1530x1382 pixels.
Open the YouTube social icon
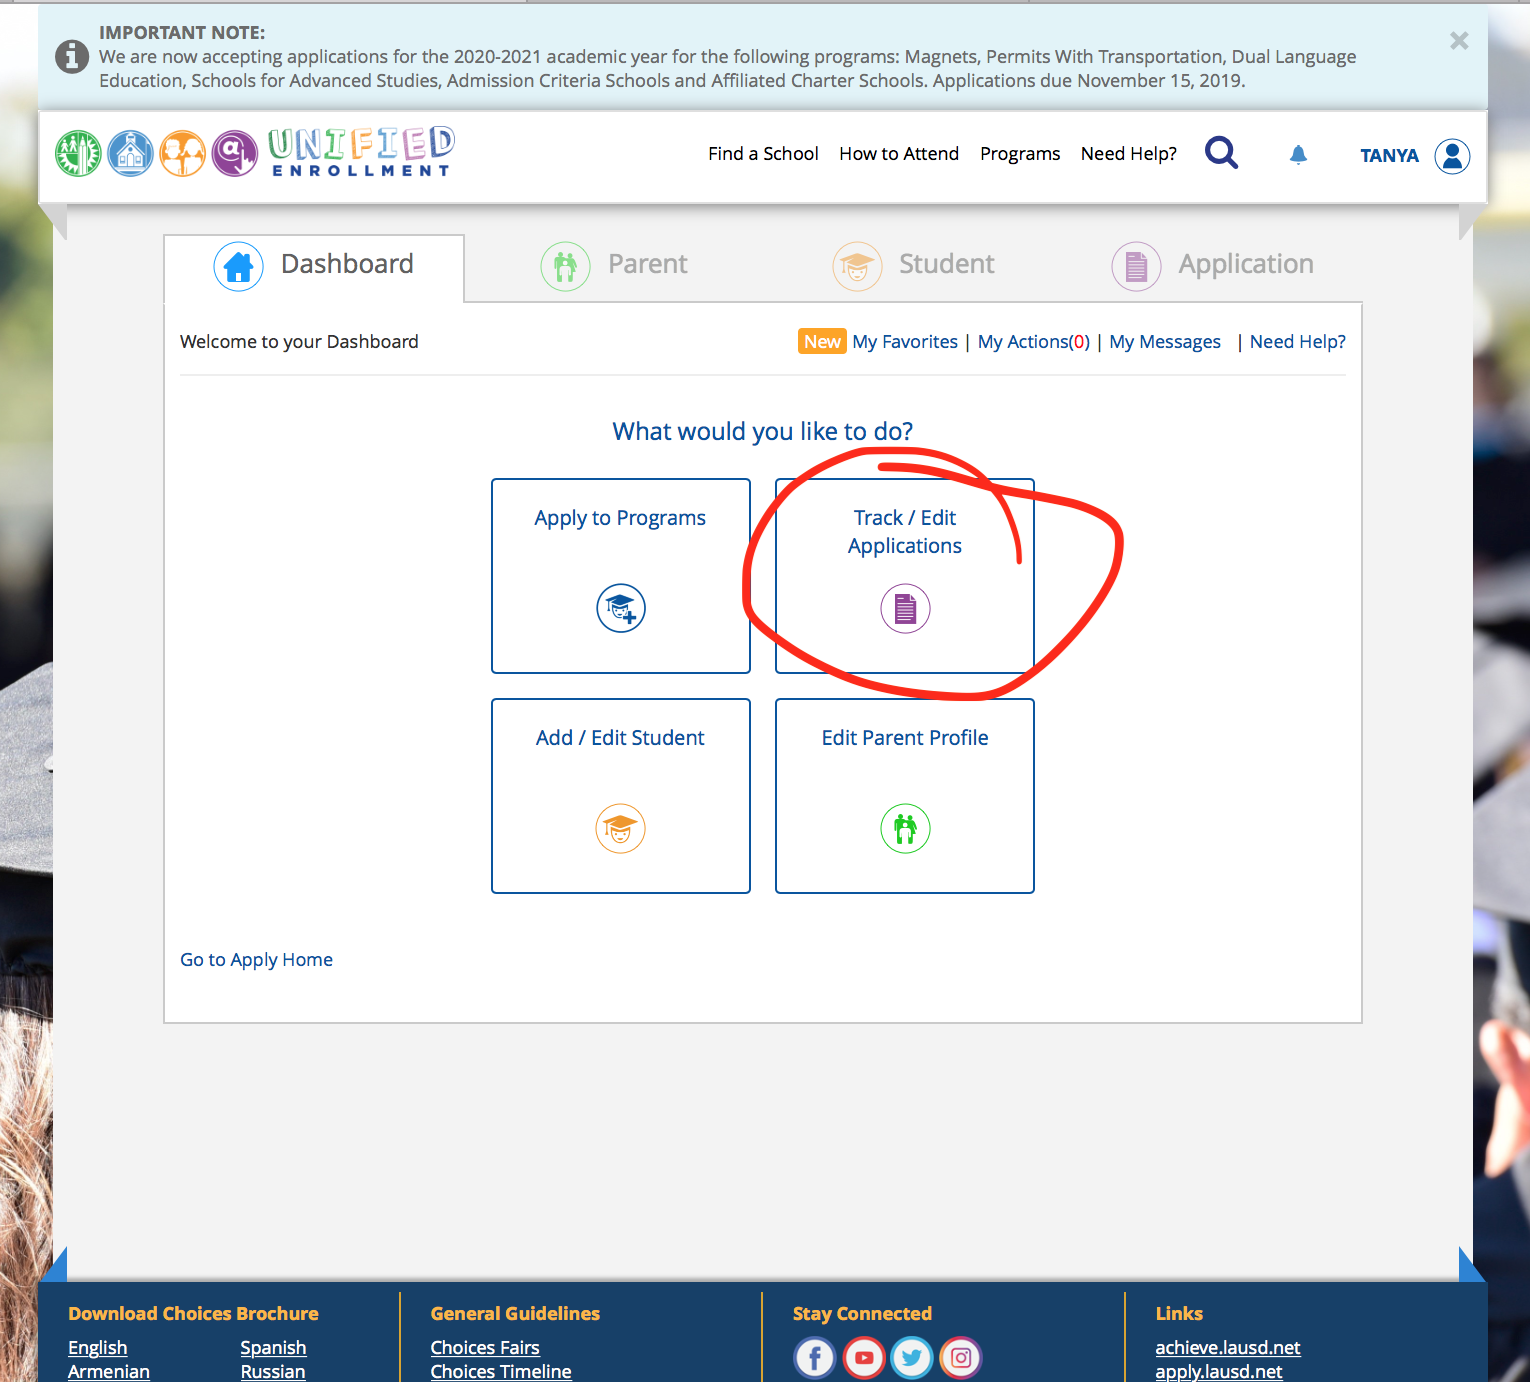tap(864, 1358)
